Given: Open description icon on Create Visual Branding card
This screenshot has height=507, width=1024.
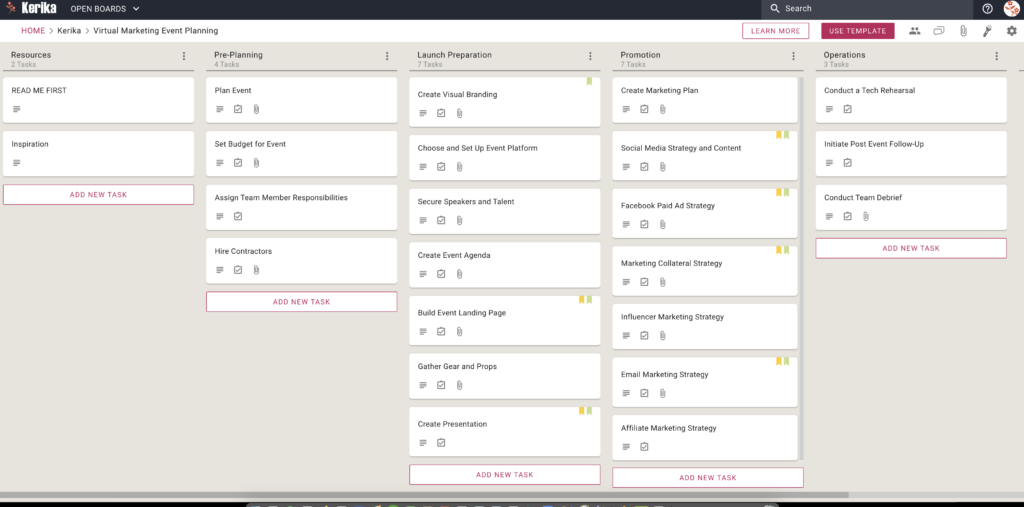Looking at the screenshot, I should coord(423,113).
